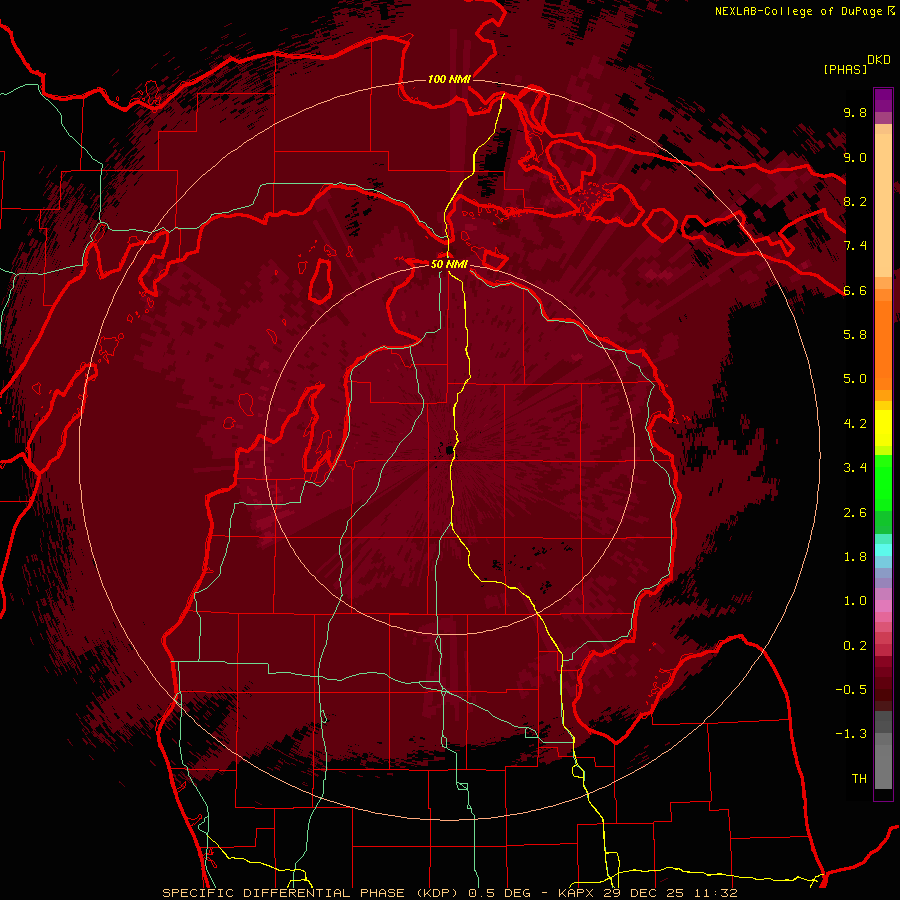Click the '[PHAS]' units label
Screen dimensions: 900x900
845,69
